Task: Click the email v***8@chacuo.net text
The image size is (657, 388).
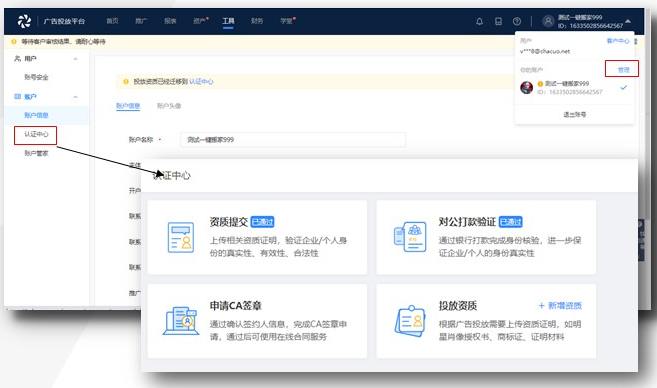Action: coord(545,51)
